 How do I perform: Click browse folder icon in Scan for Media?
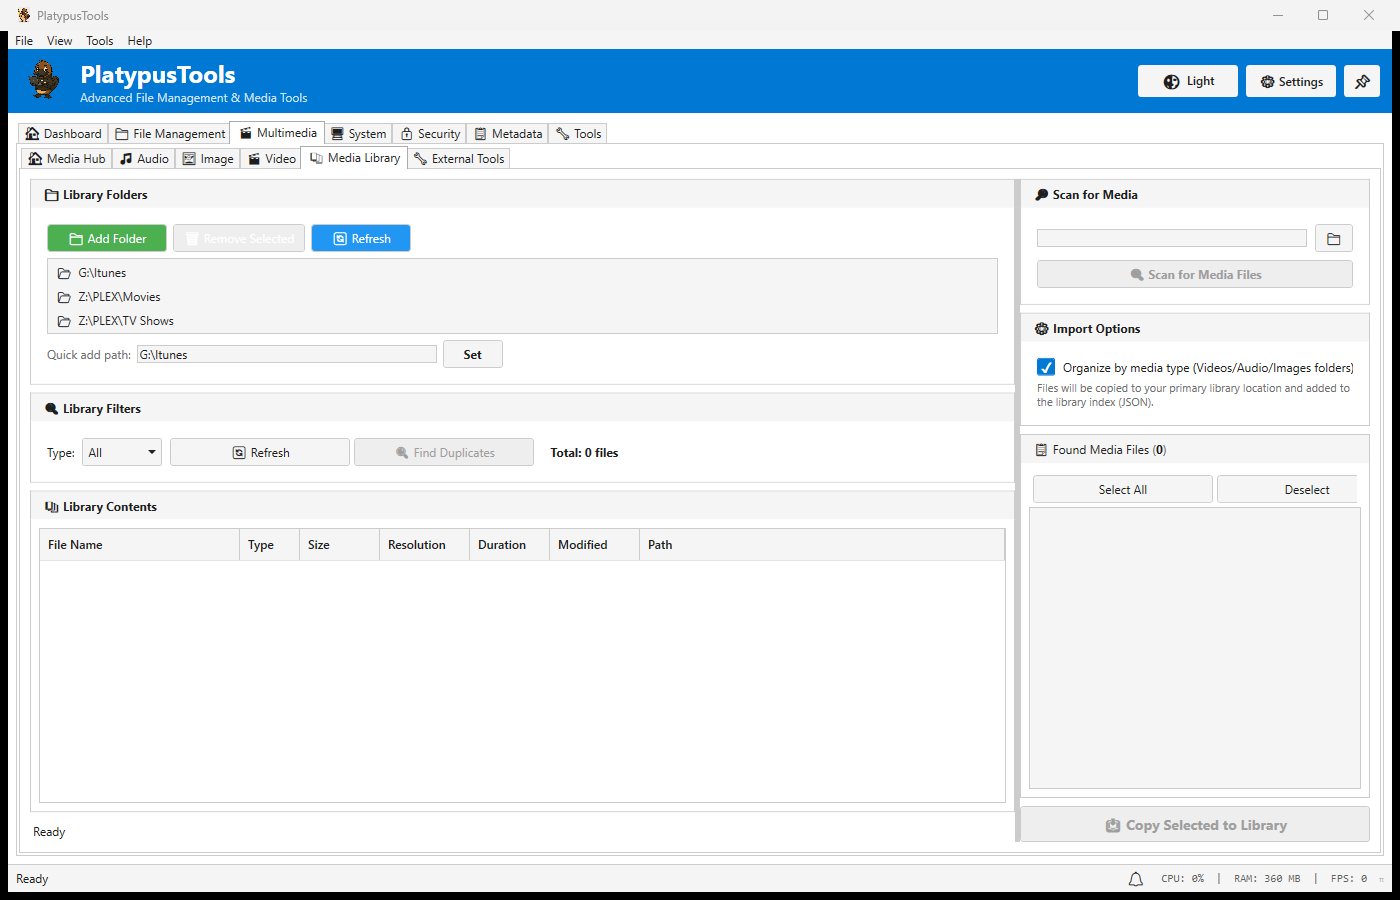tap(1333, 239)
